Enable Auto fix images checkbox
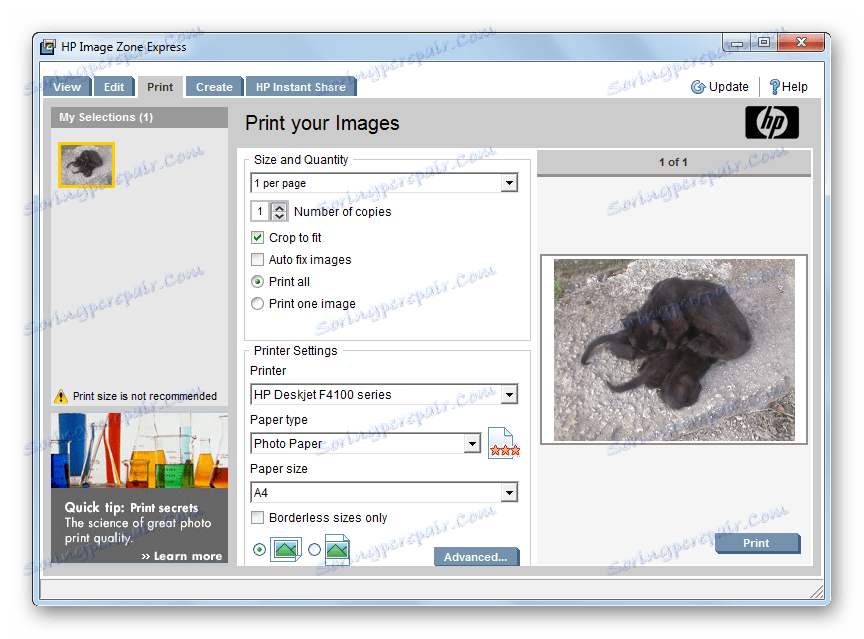 point(258,260)
